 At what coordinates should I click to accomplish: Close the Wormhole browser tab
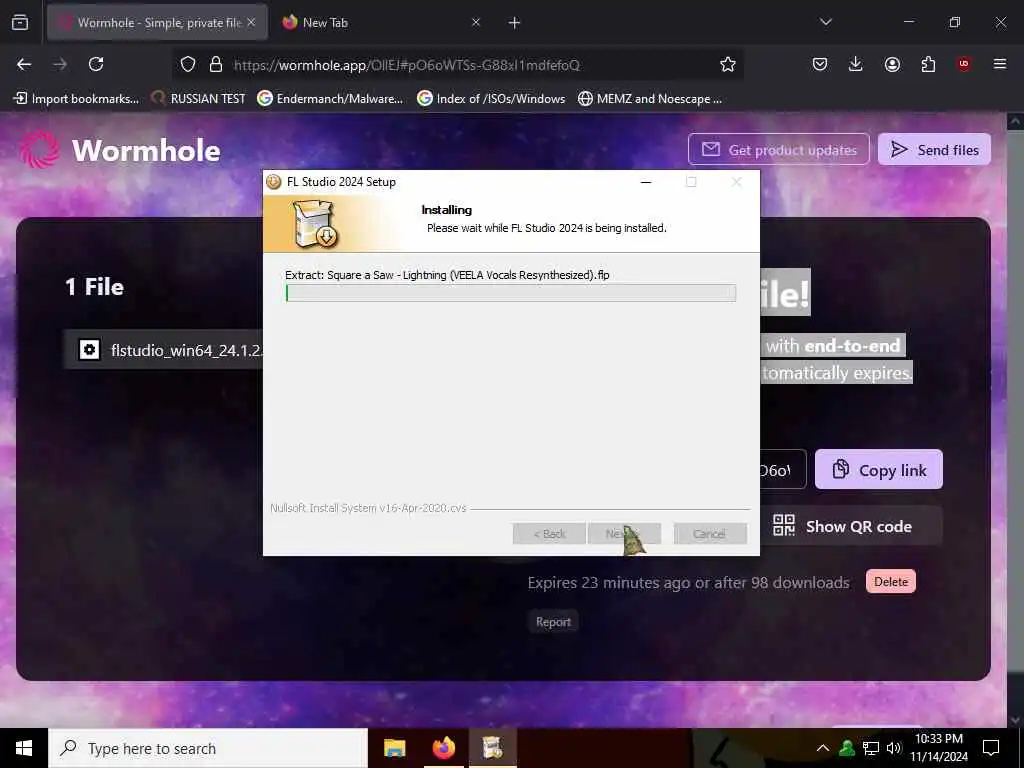pyautogui.click(x=251, y=22)
